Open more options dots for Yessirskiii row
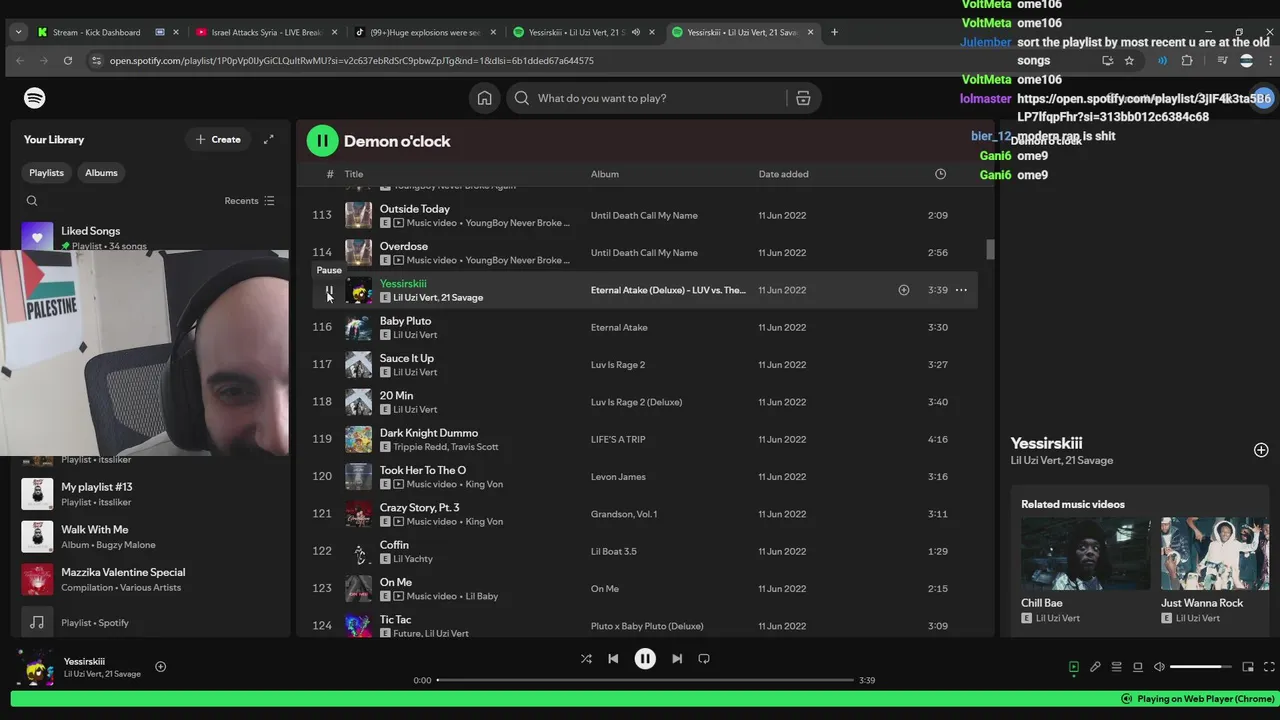Screen dimensions: 1280x720 coord(961,290)
